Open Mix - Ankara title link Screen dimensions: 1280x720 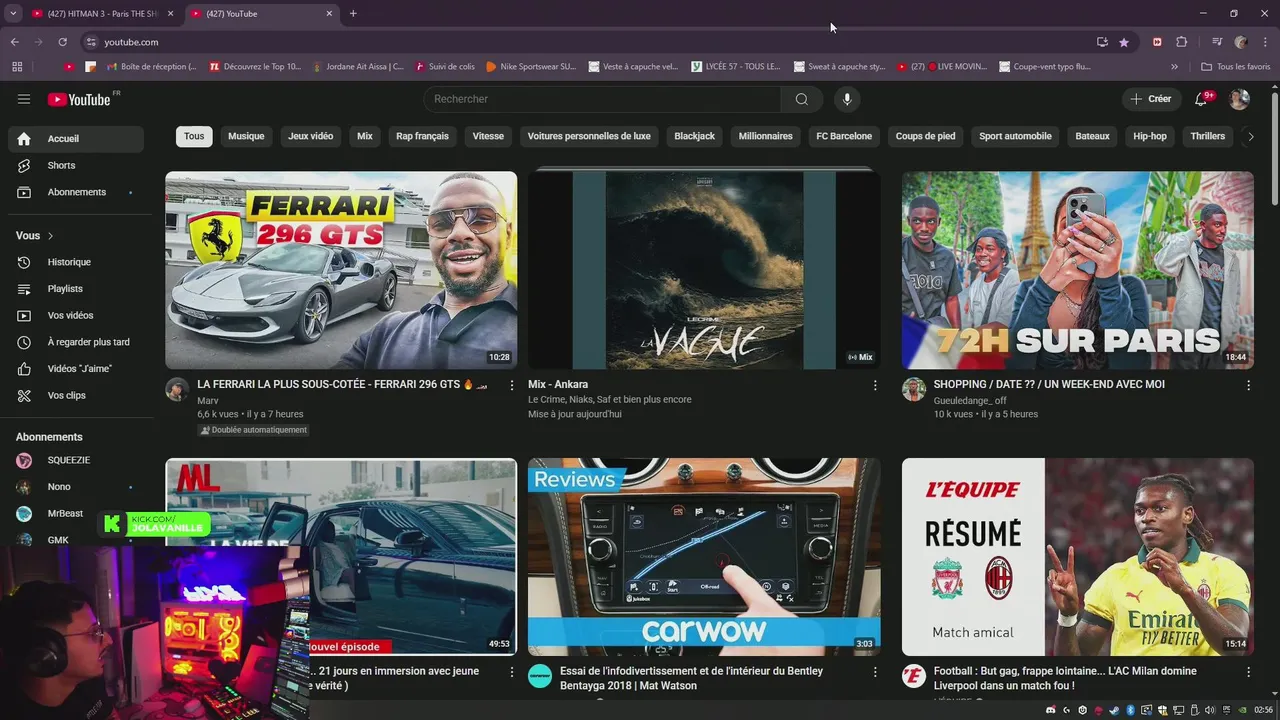558,384
